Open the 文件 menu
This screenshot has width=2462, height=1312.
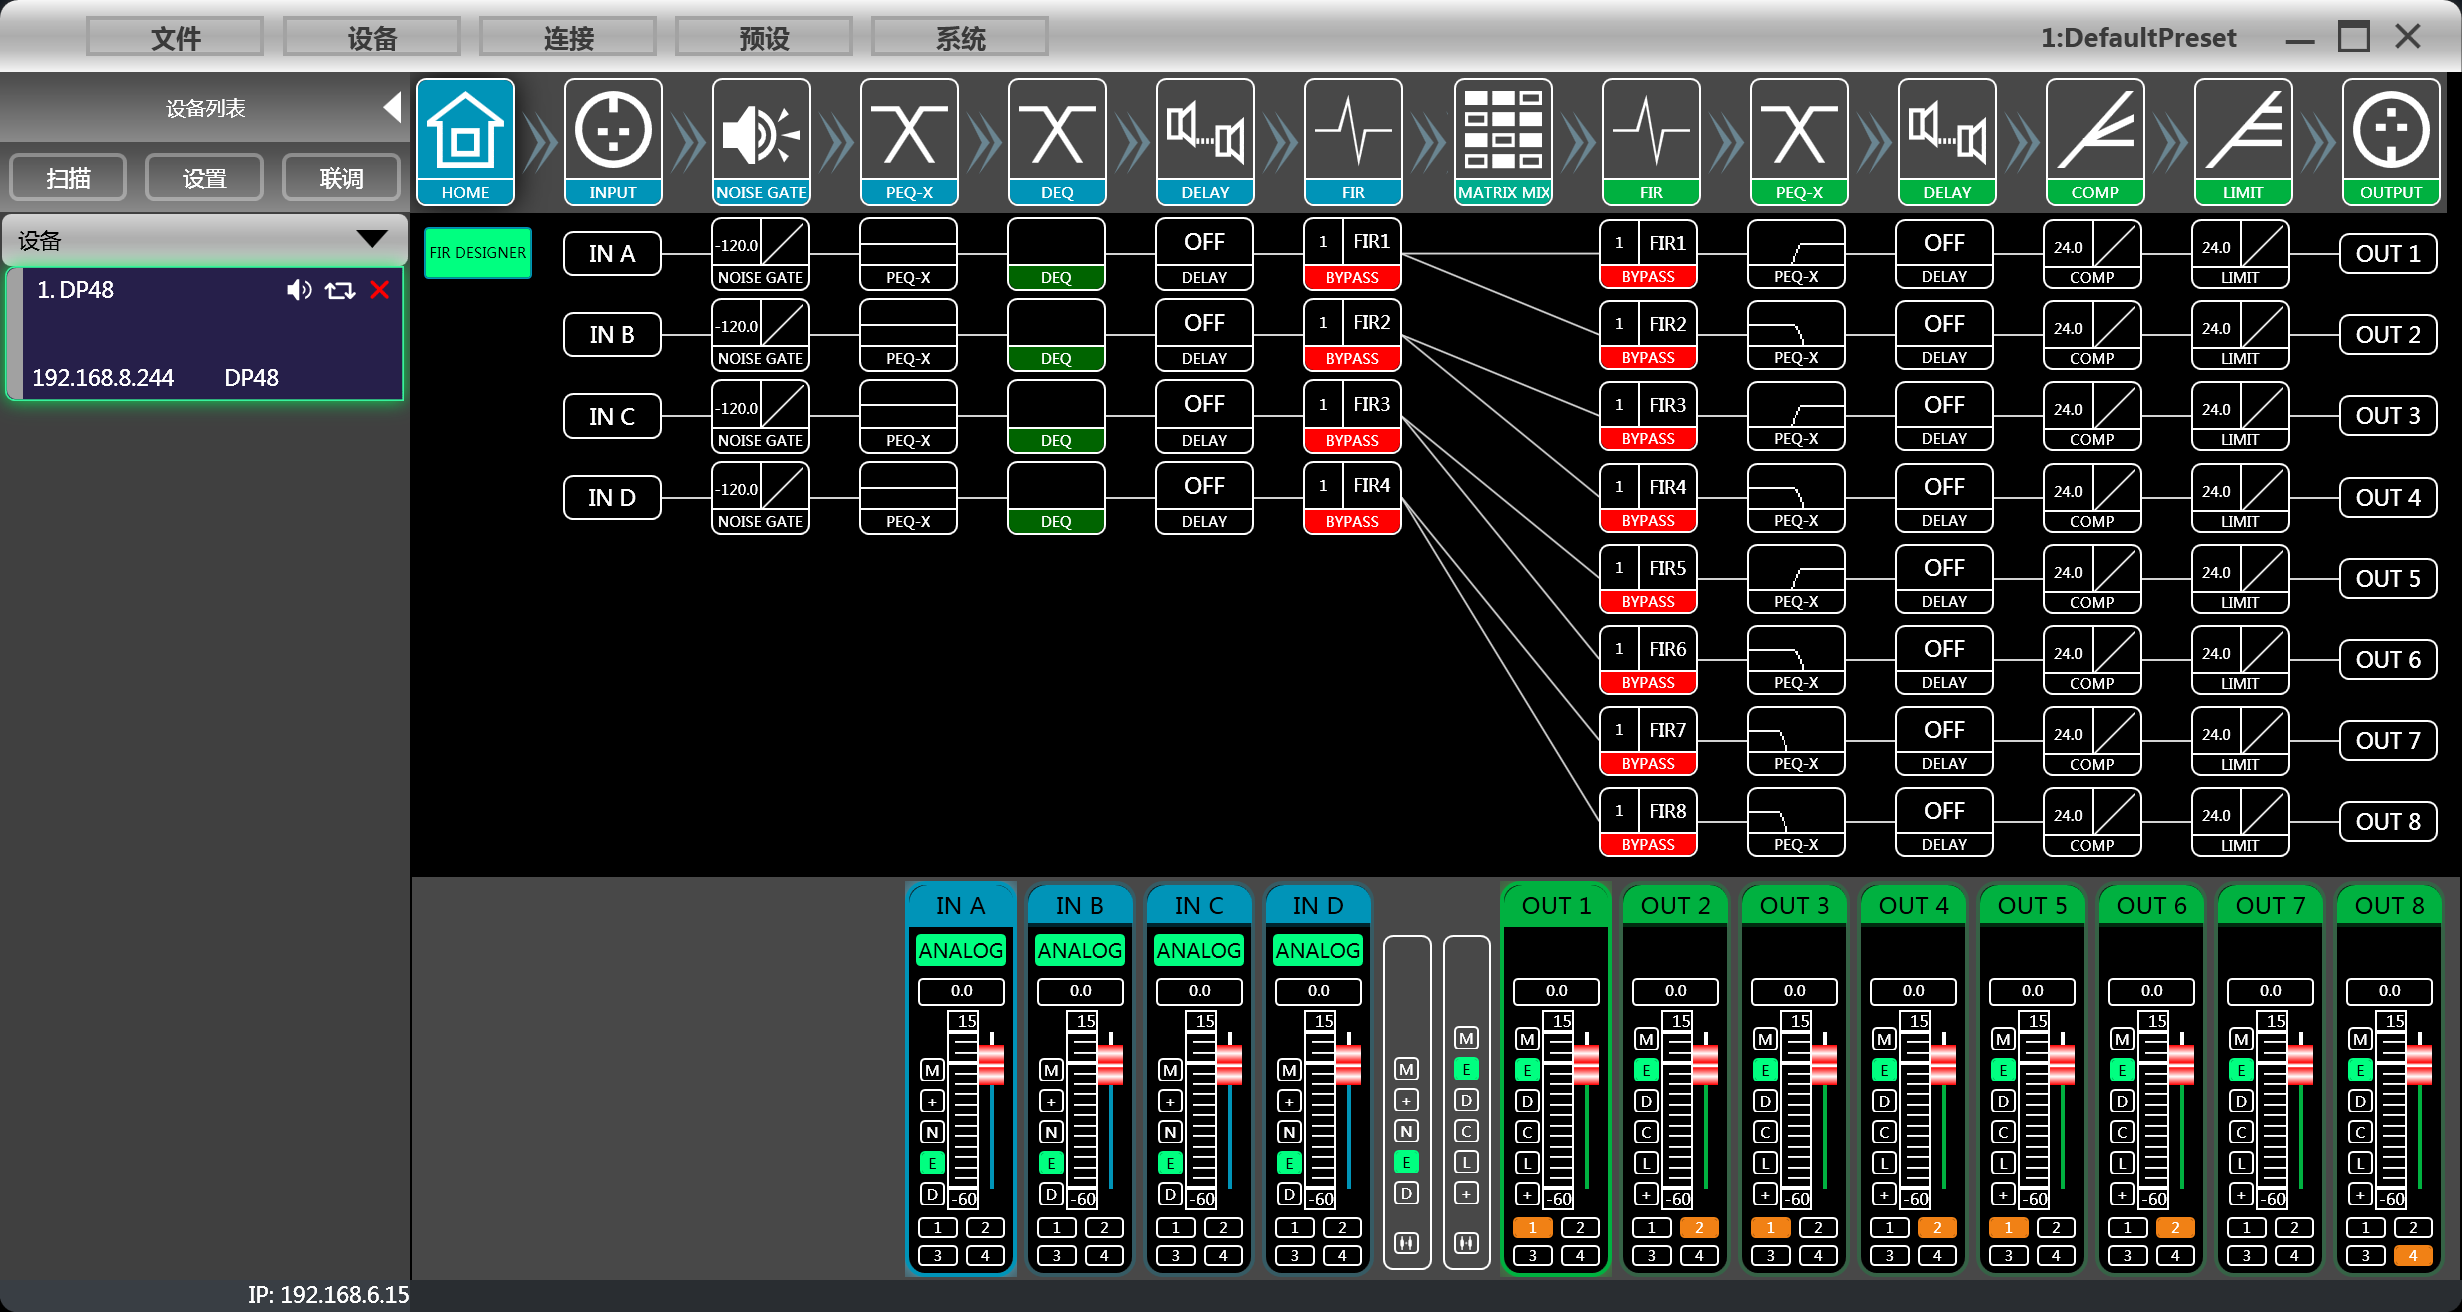coord(175,38)
